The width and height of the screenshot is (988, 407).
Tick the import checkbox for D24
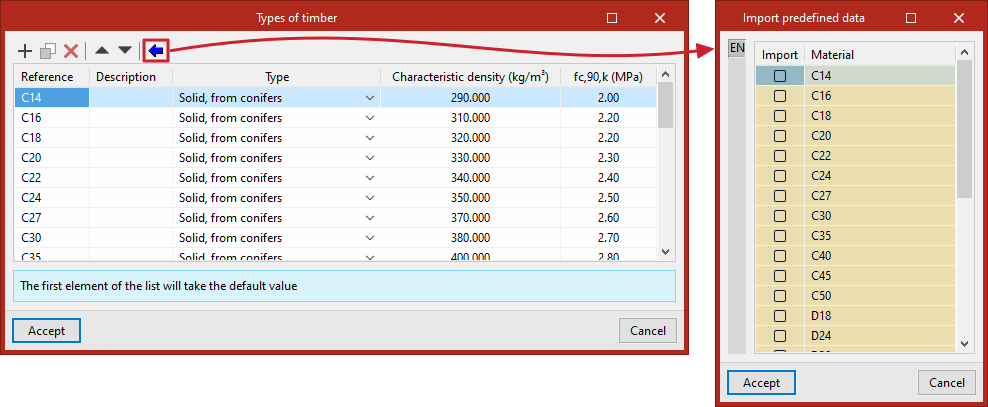point(780,335)
